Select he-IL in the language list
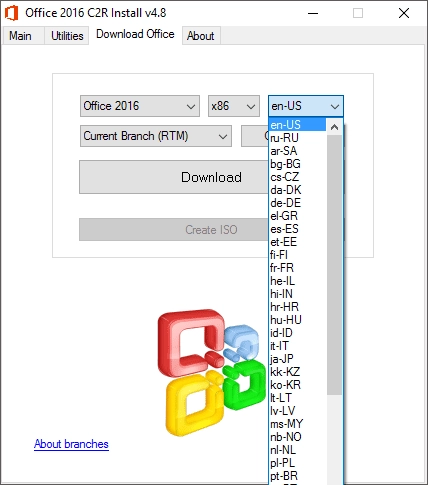This screenshot has height=485, width=428. (x=297, y=281)
